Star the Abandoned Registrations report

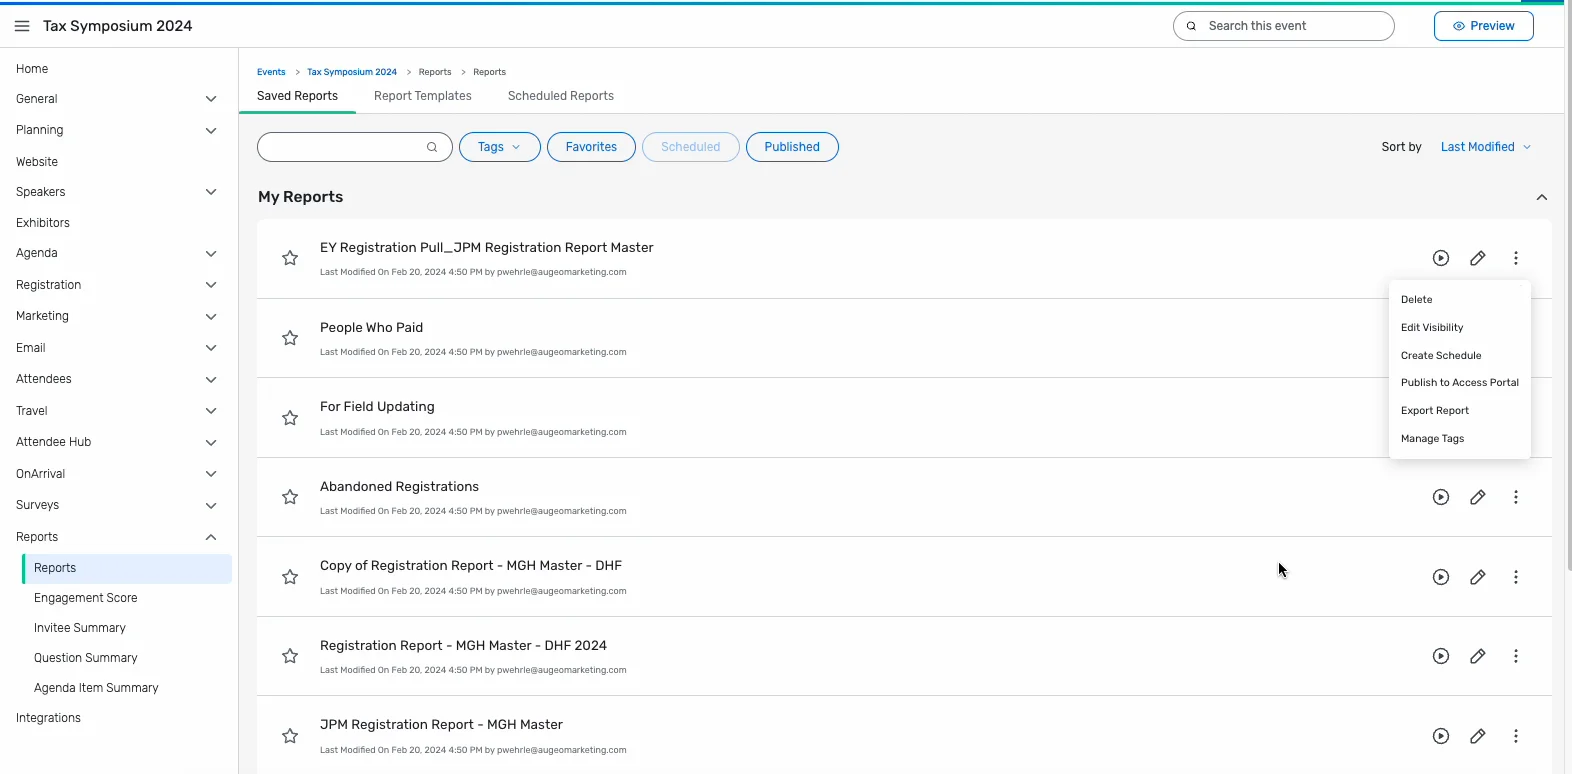coord(290,497)
